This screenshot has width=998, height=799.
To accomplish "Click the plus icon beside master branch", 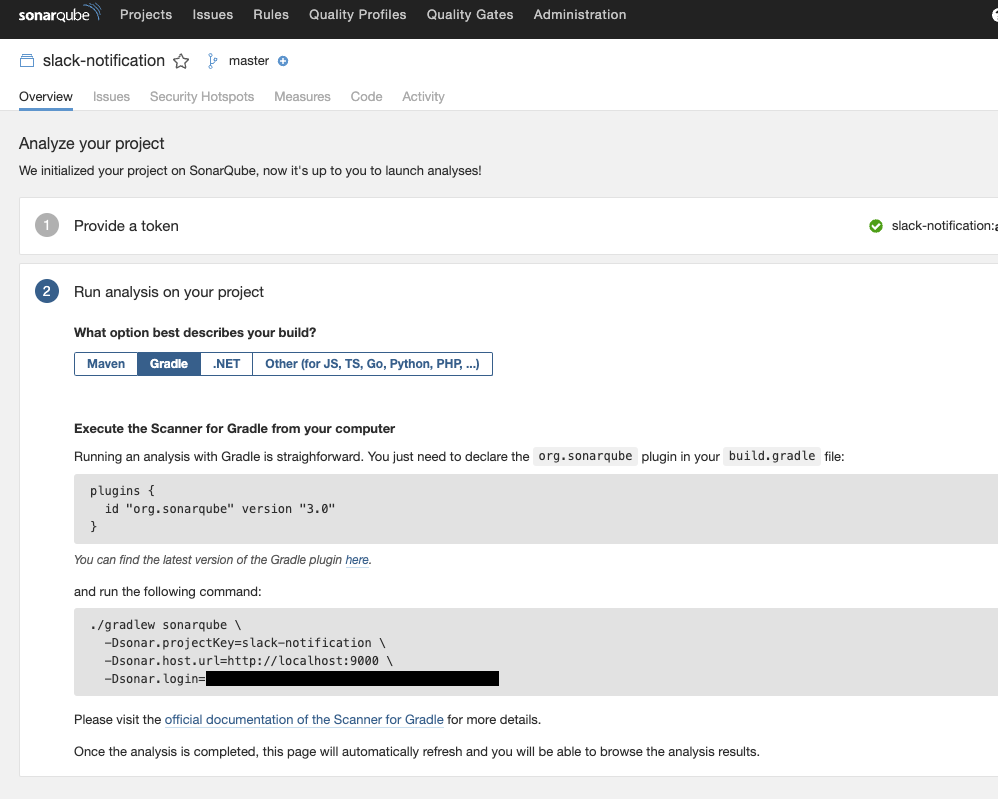I will tap(283, 61).
